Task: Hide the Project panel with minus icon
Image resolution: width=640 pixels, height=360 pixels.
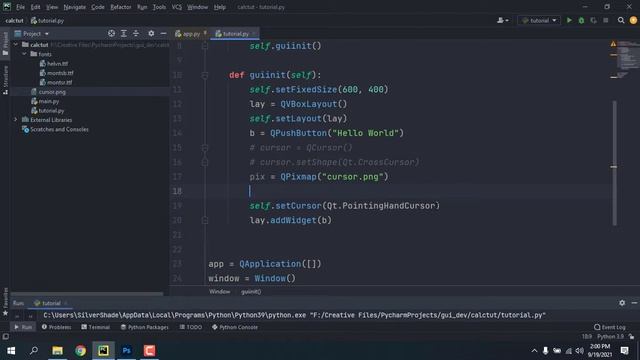Action: pos(163,33)
